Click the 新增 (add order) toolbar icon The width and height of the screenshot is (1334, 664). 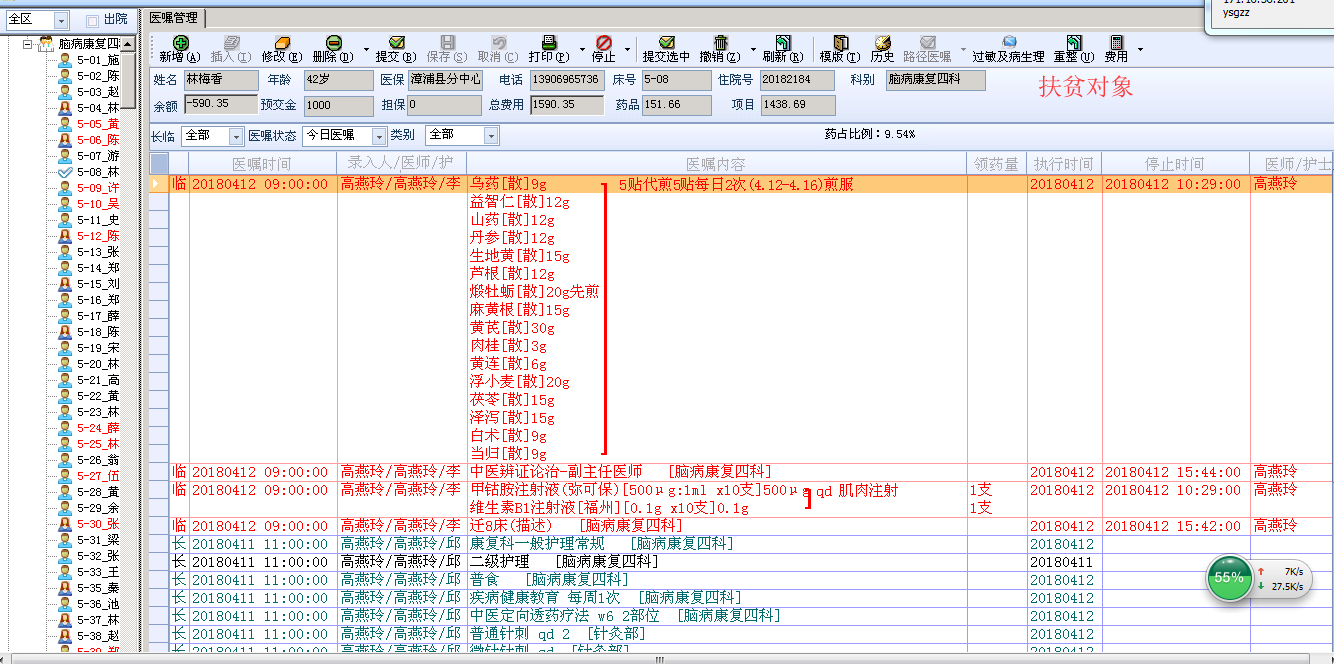point(180,43)
